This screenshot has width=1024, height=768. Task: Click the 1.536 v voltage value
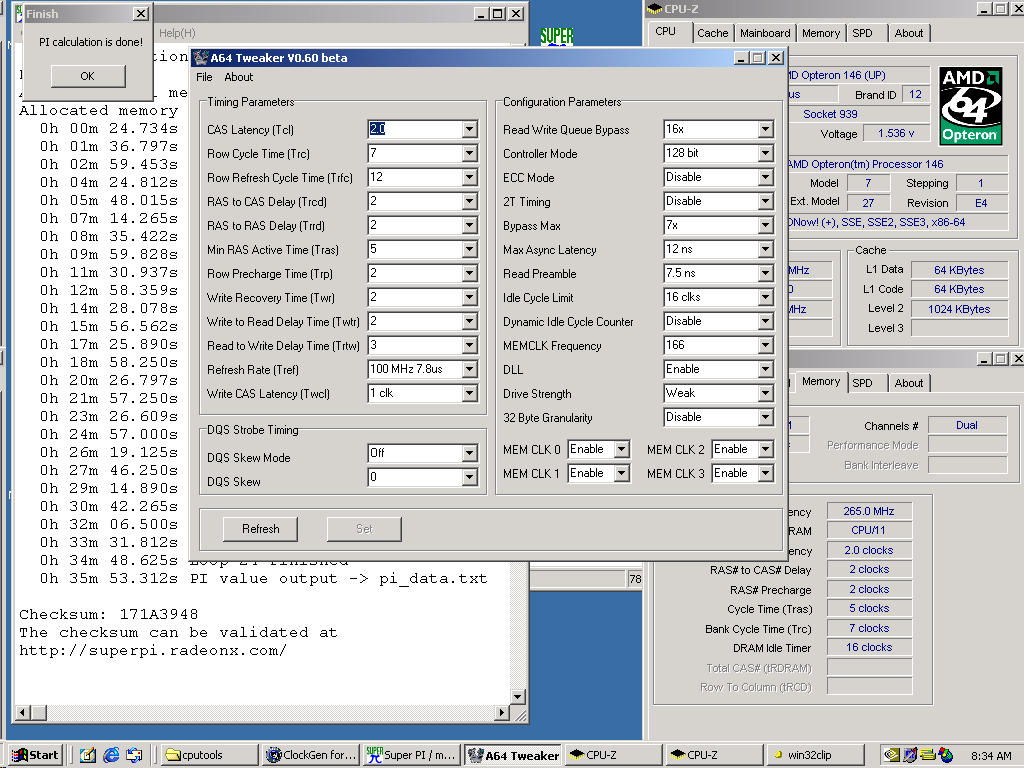point(896,133)
